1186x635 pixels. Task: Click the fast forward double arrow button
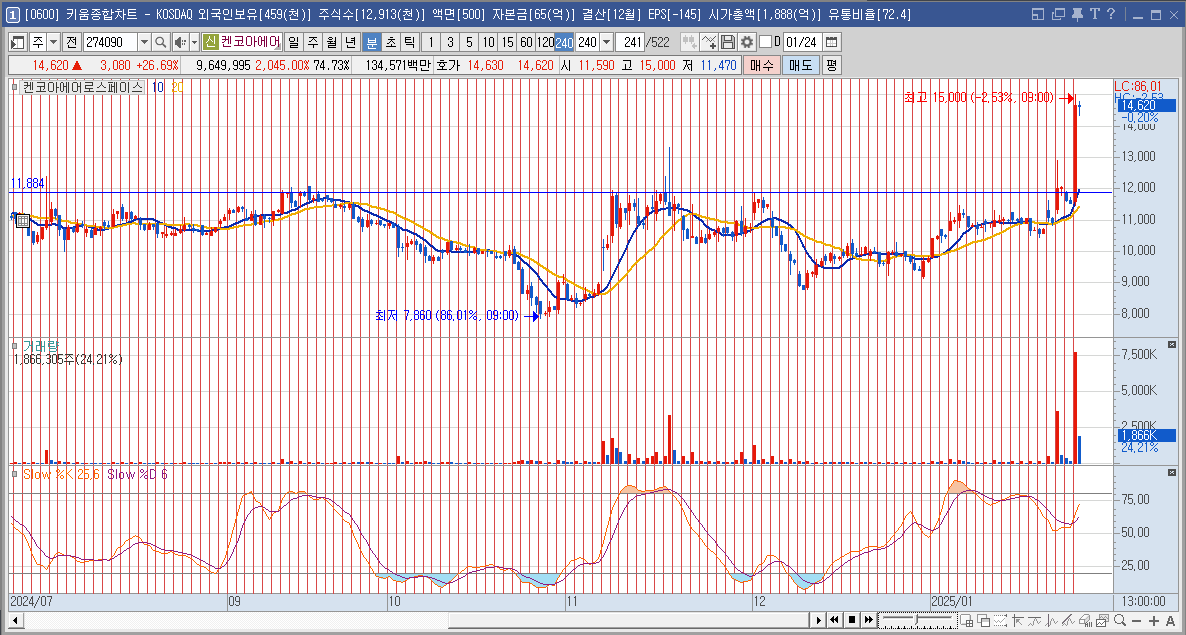pos(869,621)
